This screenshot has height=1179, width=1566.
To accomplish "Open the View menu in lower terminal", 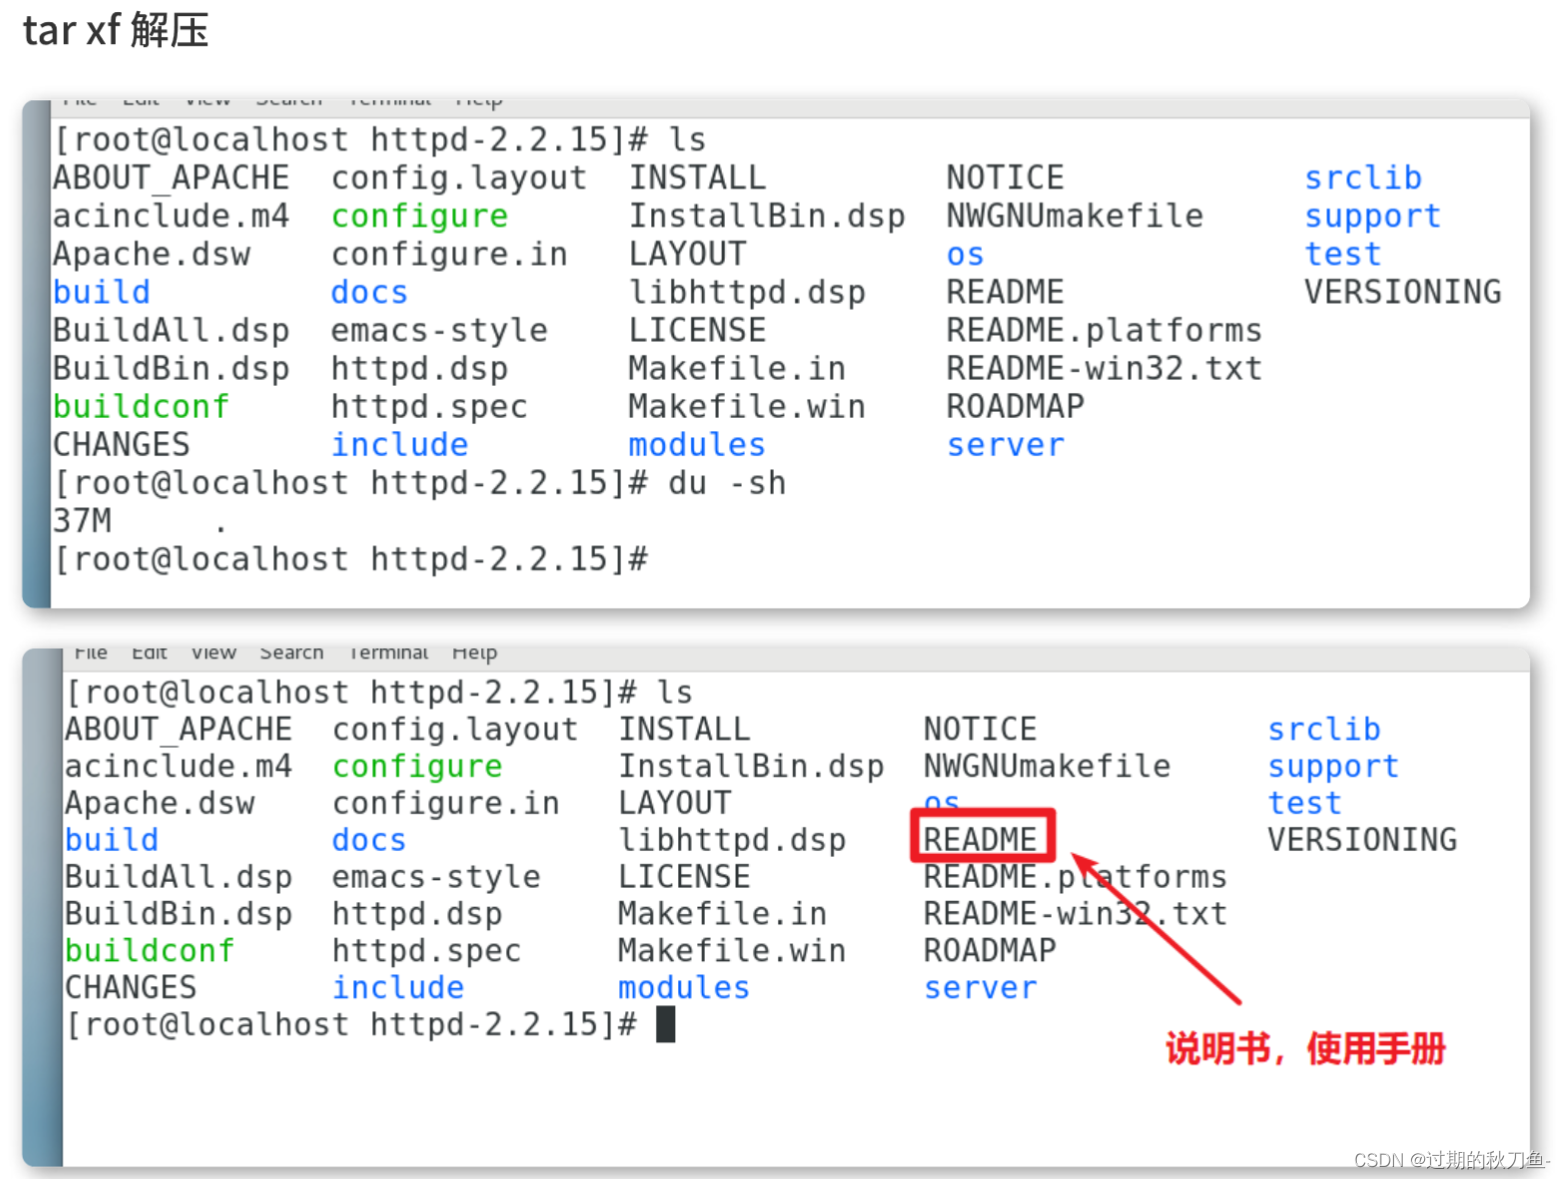I will coord(214,653).
